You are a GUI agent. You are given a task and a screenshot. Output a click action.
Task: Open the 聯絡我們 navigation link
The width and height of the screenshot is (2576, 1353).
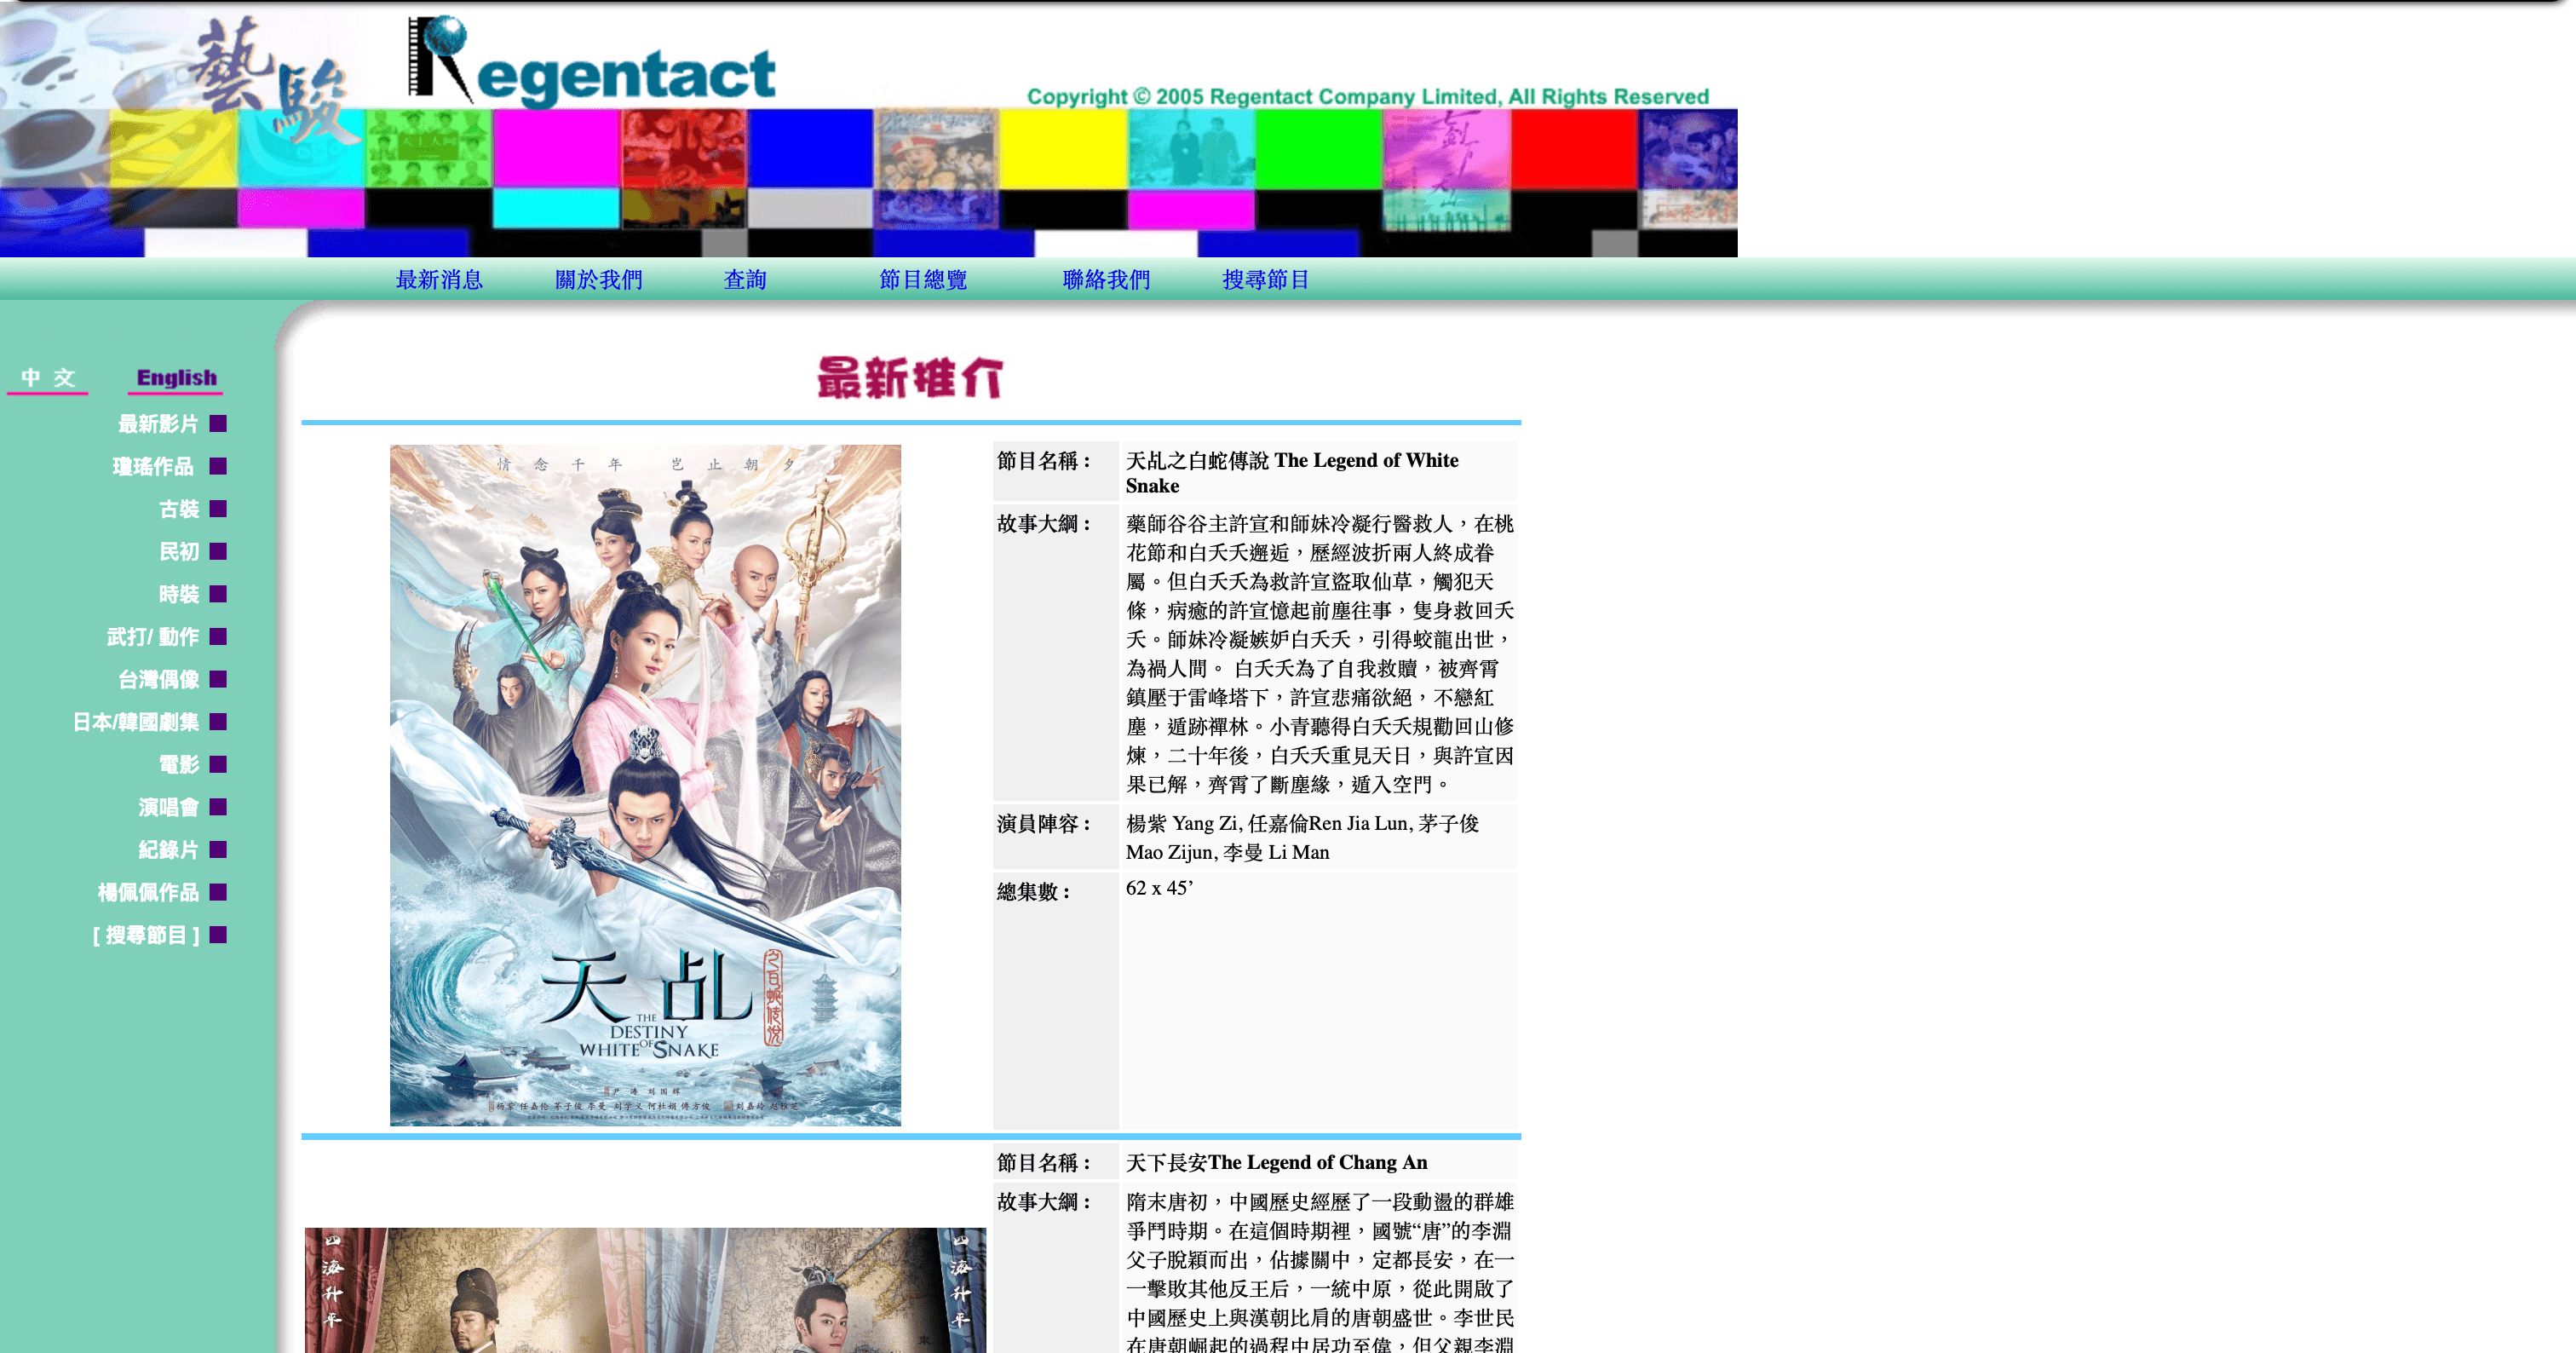pyautogui.click(x=1106, y=280)
